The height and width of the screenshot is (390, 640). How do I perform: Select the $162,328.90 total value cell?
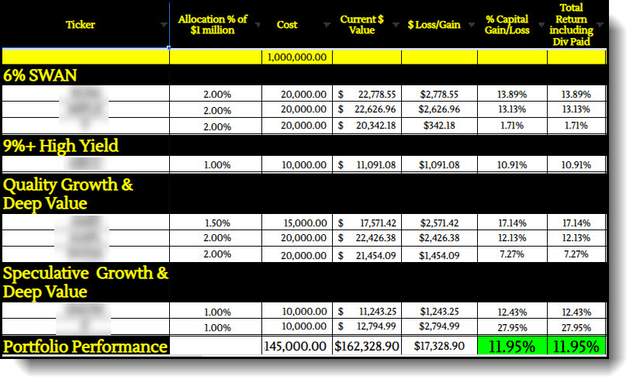click(x=367, y=346)
